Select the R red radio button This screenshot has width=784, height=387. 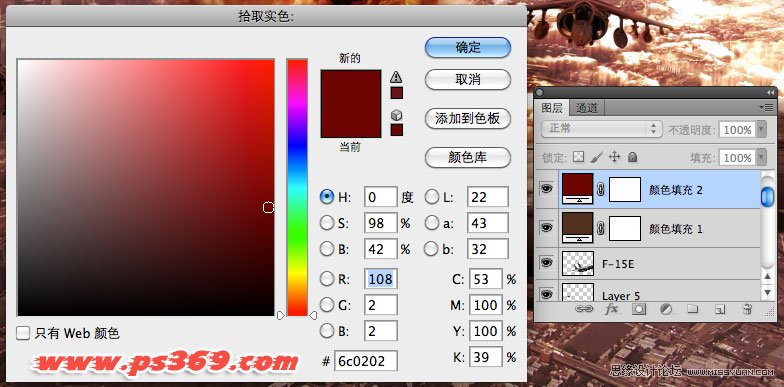(327, 279)
